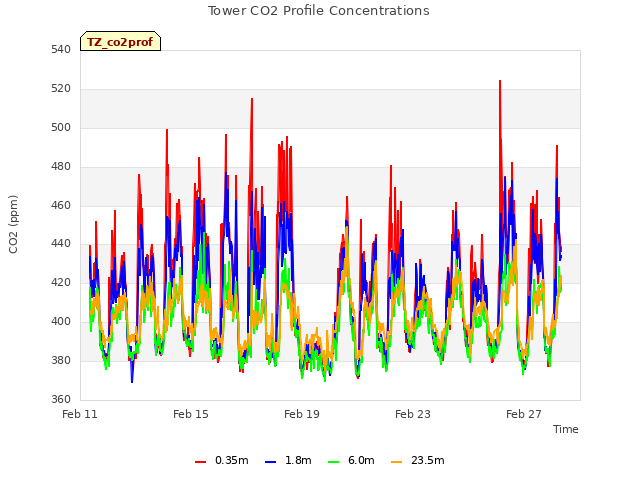Viewport: 640px width, 480px height.
Task: Click the 500 y-axis tick label
Action: tap(61, 128)
